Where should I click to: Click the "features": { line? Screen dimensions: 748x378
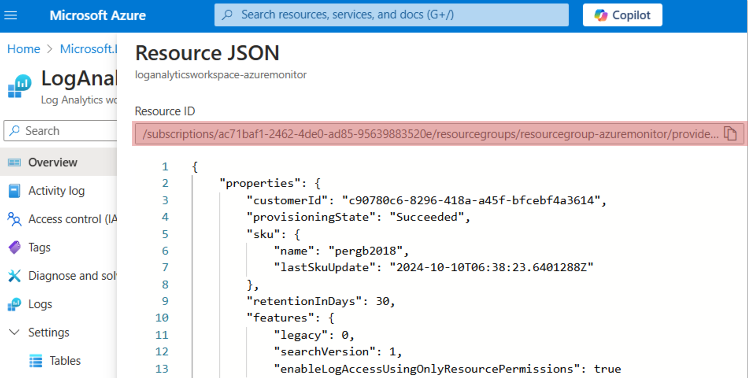pos(290,318)
